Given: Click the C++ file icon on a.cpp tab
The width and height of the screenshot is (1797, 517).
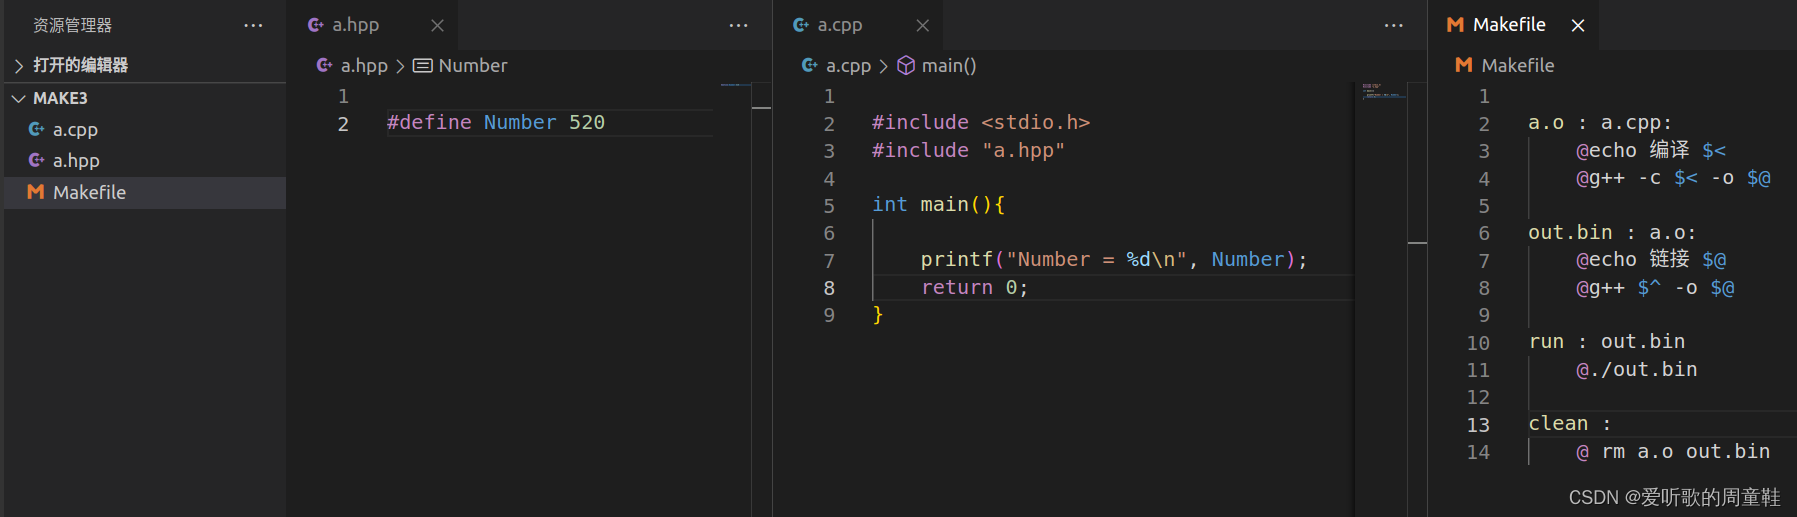Looking at the screenshot, I should 801,25.
